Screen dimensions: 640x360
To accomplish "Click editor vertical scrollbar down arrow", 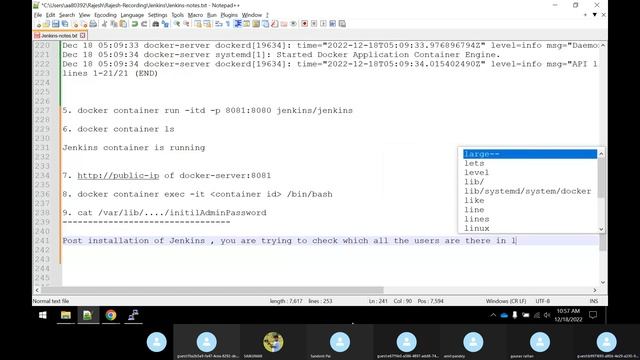I will [x=603, y=282].
